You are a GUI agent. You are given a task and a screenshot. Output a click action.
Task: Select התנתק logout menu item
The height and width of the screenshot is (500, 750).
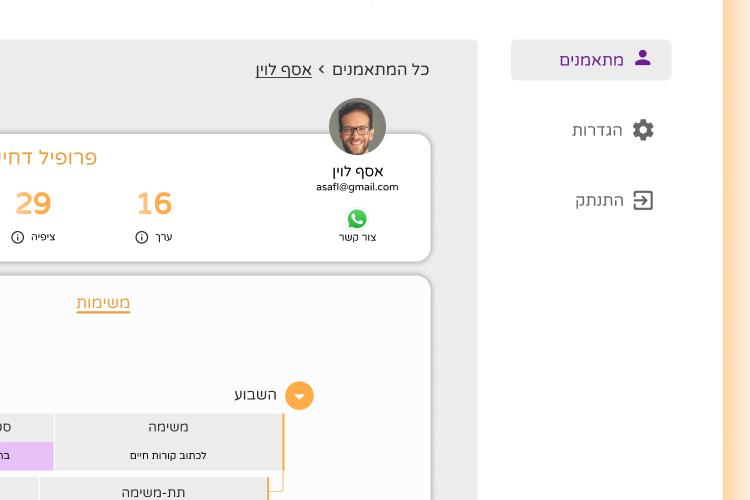[599, 200]
